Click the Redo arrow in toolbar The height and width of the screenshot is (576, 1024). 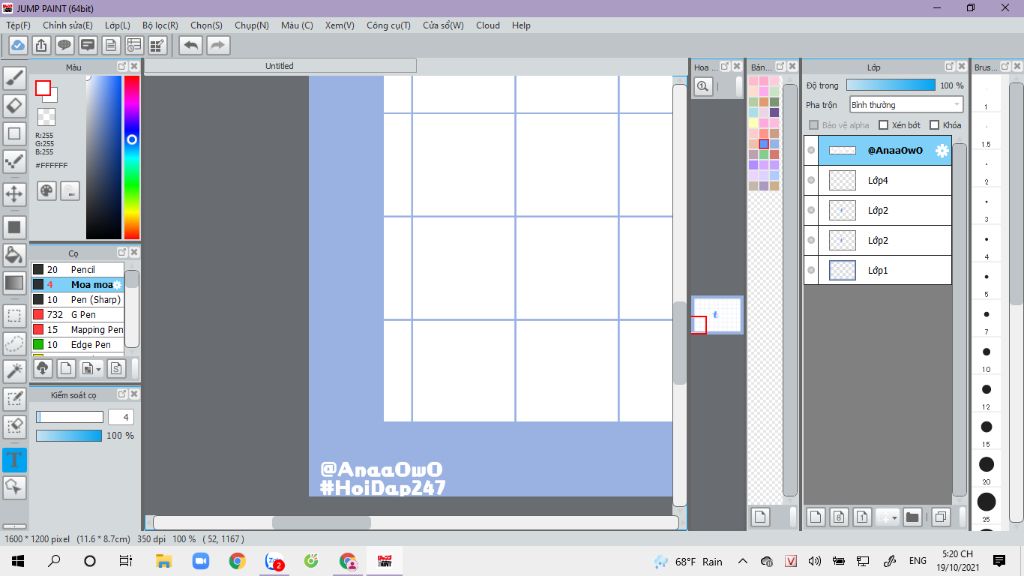coord(218,45)
